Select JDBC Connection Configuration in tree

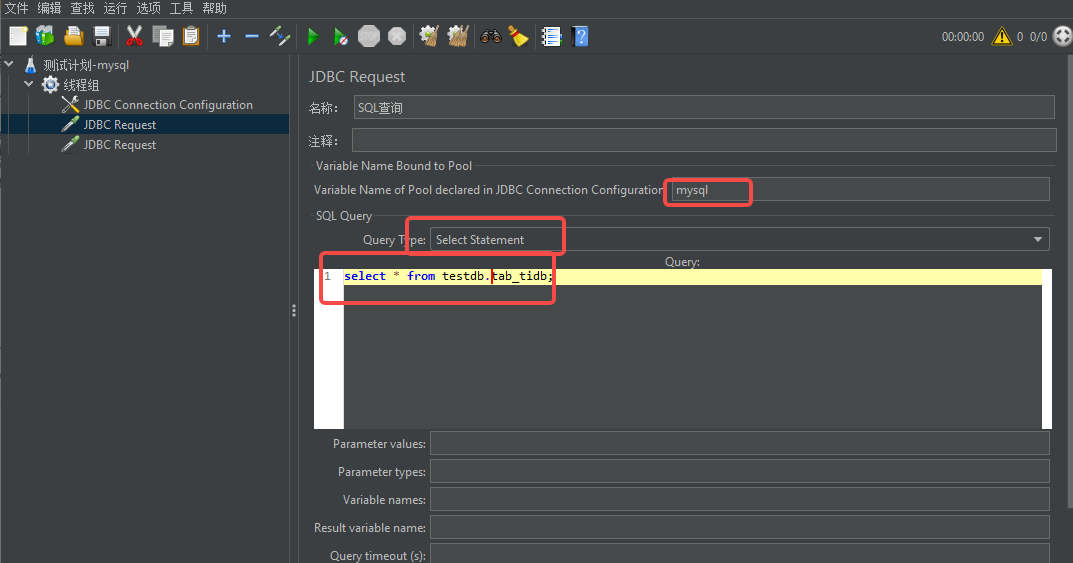point(168,105)
